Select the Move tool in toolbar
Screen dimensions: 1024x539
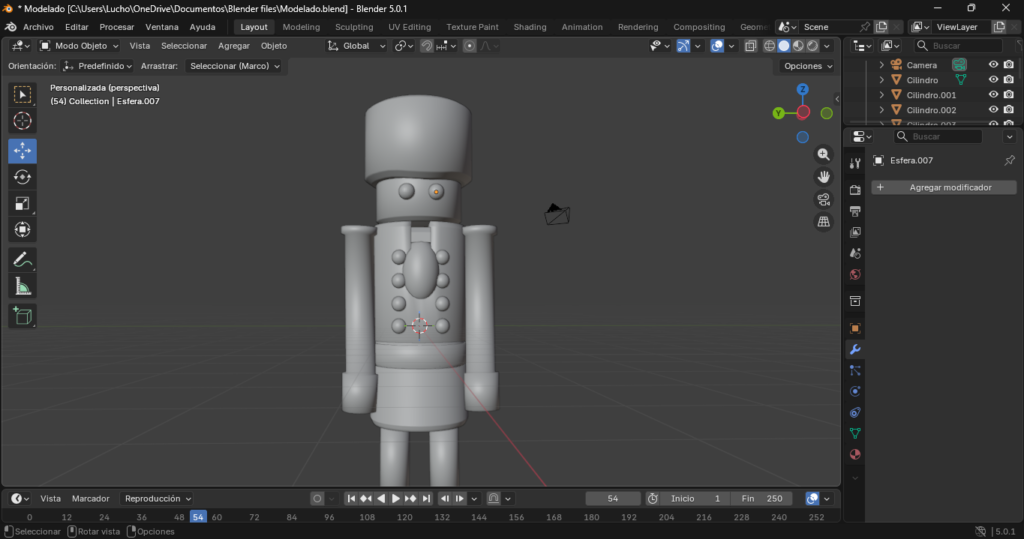coord(22,150)
